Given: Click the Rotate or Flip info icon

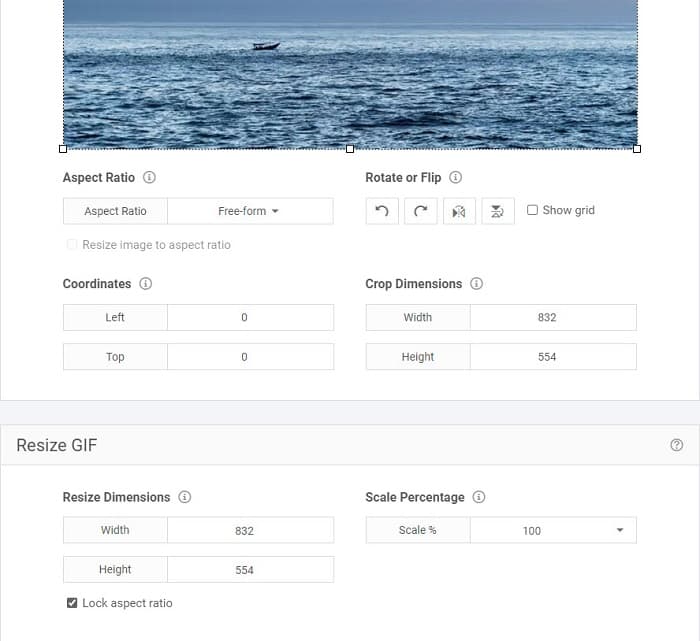Looking at the screenshot, I should click(456, 178).
